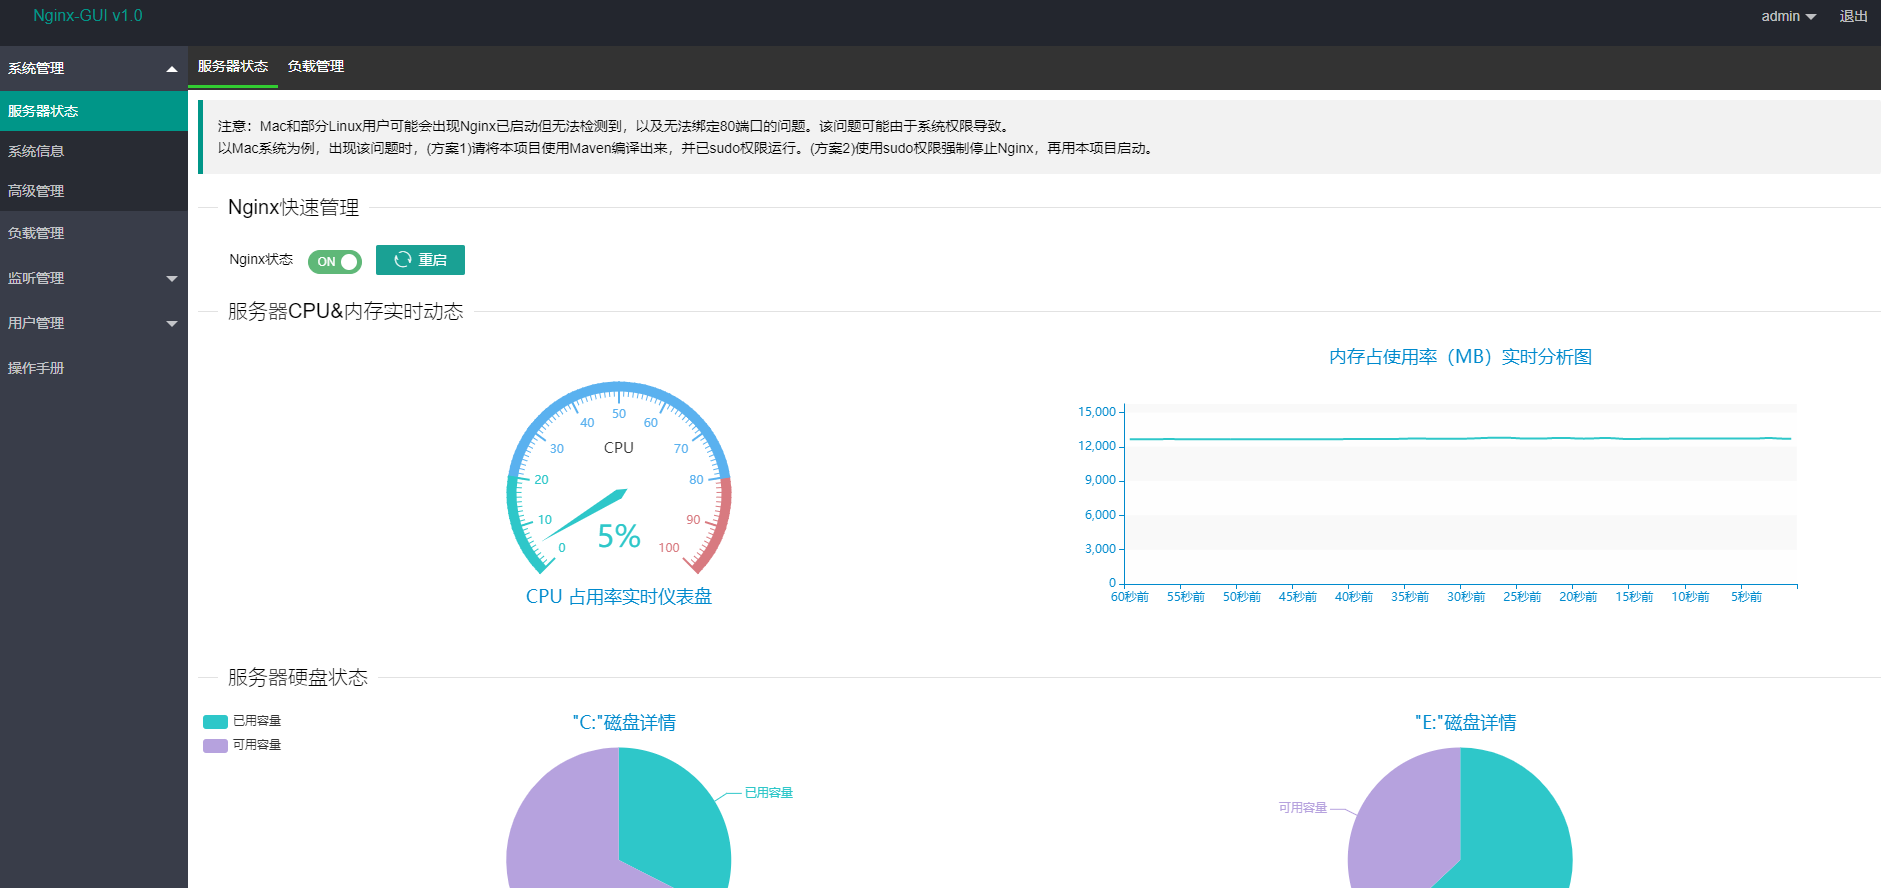Click the 服务器硬盘状态 heading
Viewport: 1881px width, 888px height.
[x=298, y=677]
